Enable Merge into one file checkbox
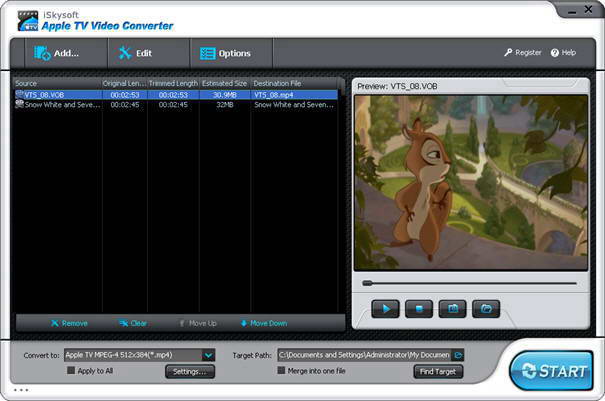The height and width of the screenshot is (401, 605). pyautogui.click(x=281, y=371)
